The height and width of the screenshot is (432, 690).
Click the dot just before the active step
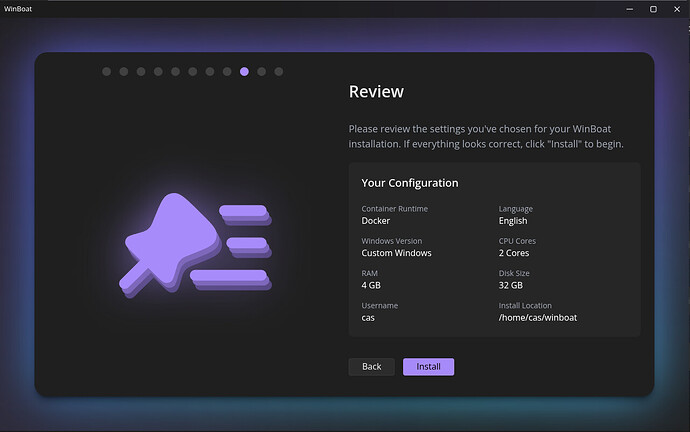click(227, 72)
